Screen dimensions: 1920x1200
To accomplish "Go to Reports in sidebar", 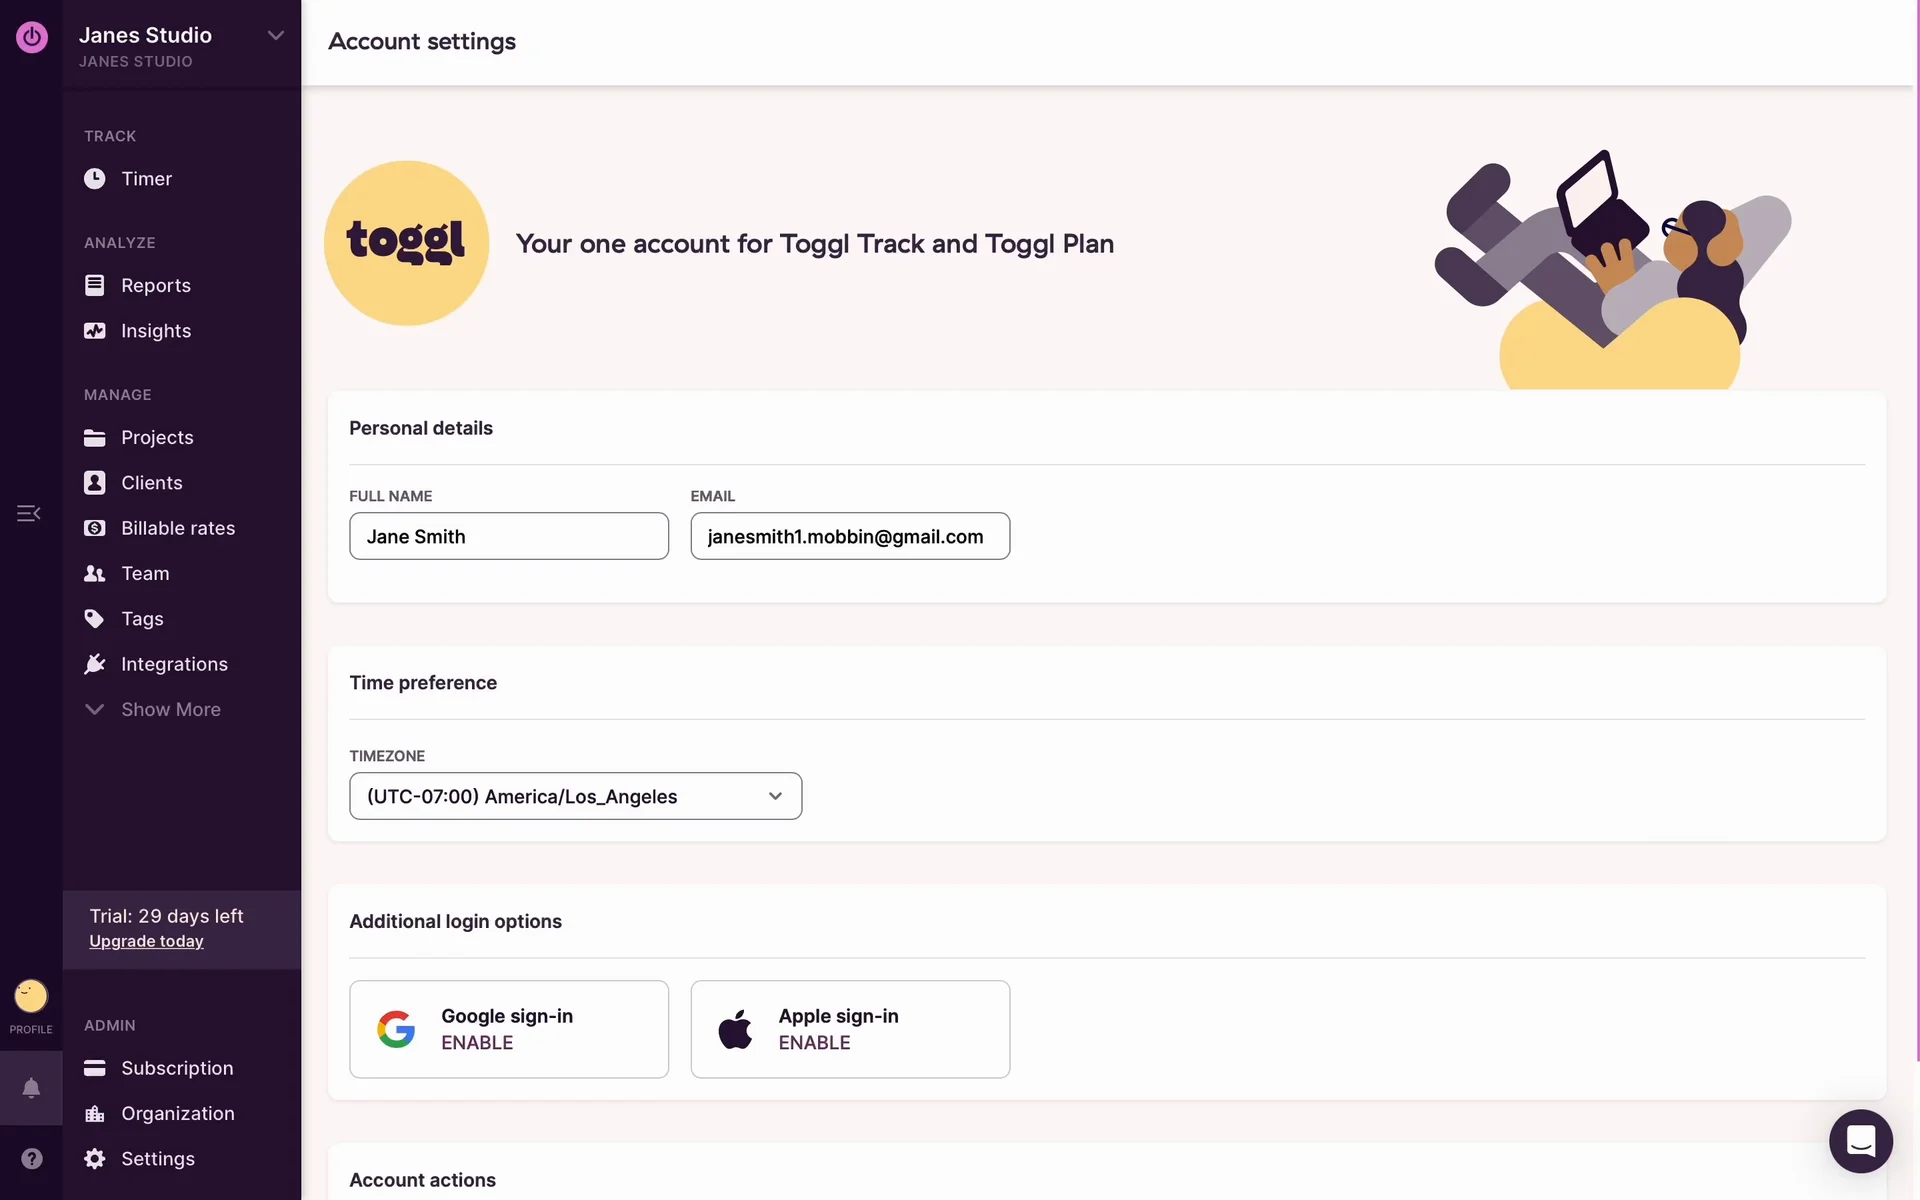I will (x=156, y=286).
